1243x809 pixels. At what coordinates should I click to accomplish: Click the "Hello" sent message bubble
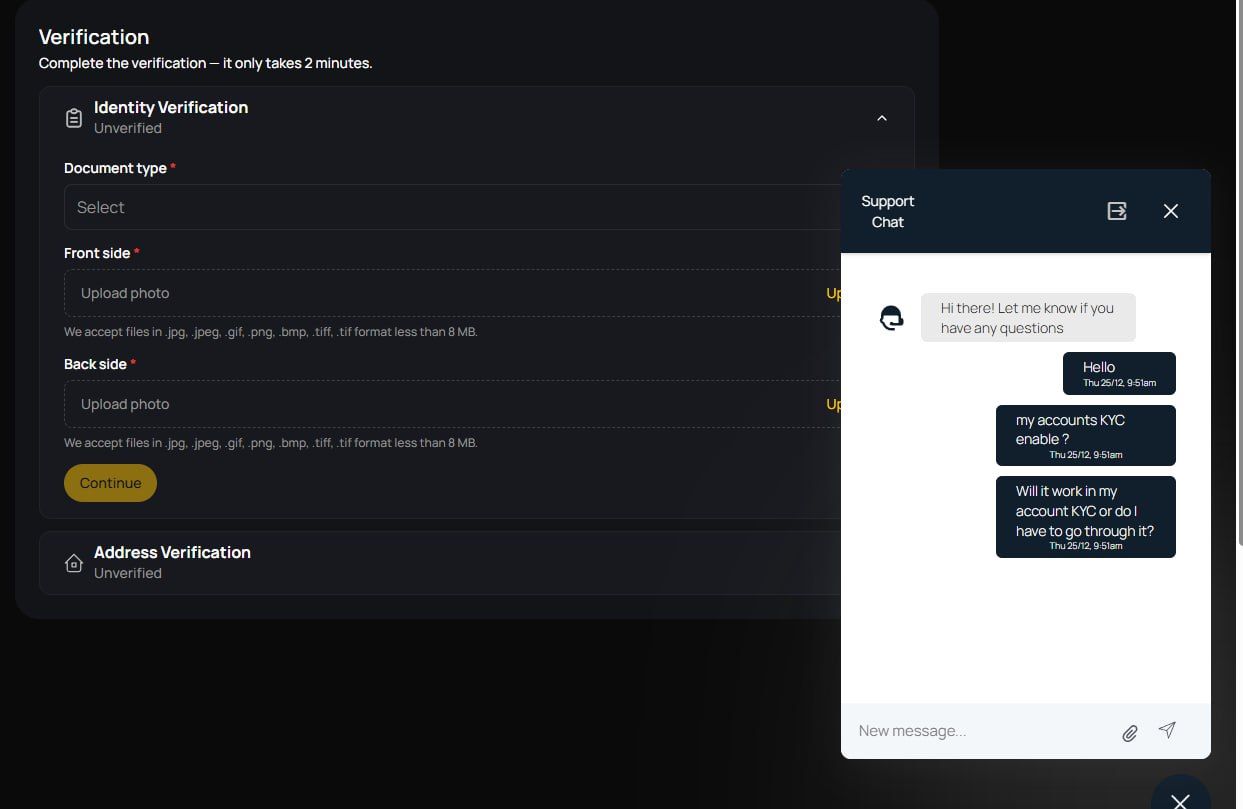pos(1118,373)
